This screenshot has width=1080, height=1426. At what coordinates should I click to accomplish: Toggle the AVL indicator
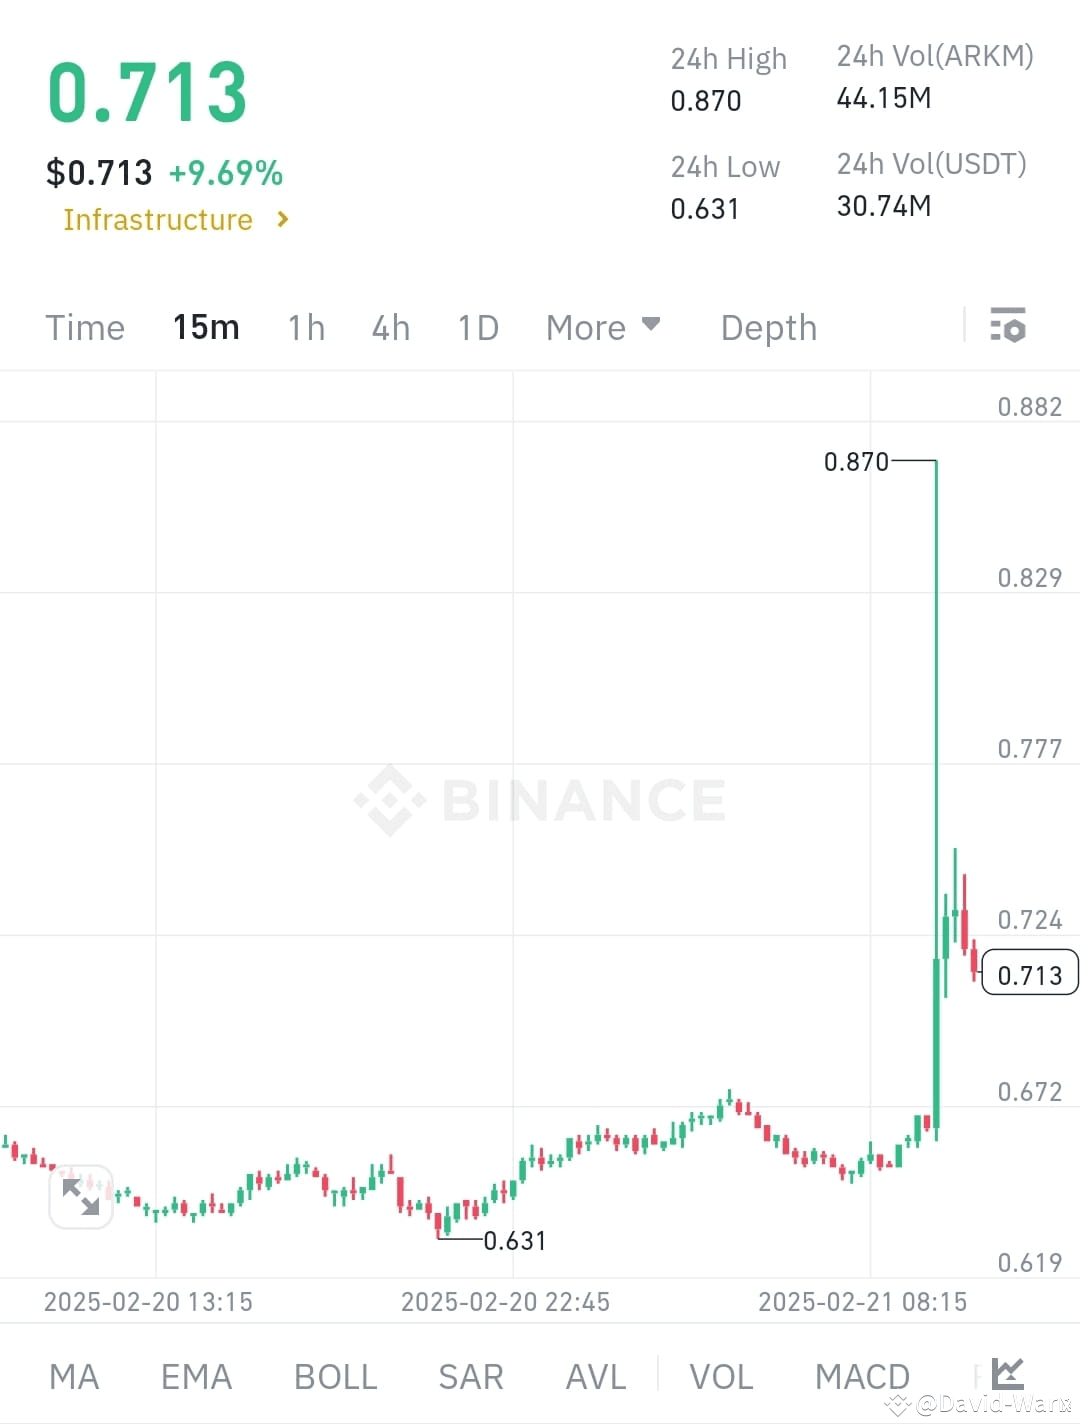(x=595, y=1376)
